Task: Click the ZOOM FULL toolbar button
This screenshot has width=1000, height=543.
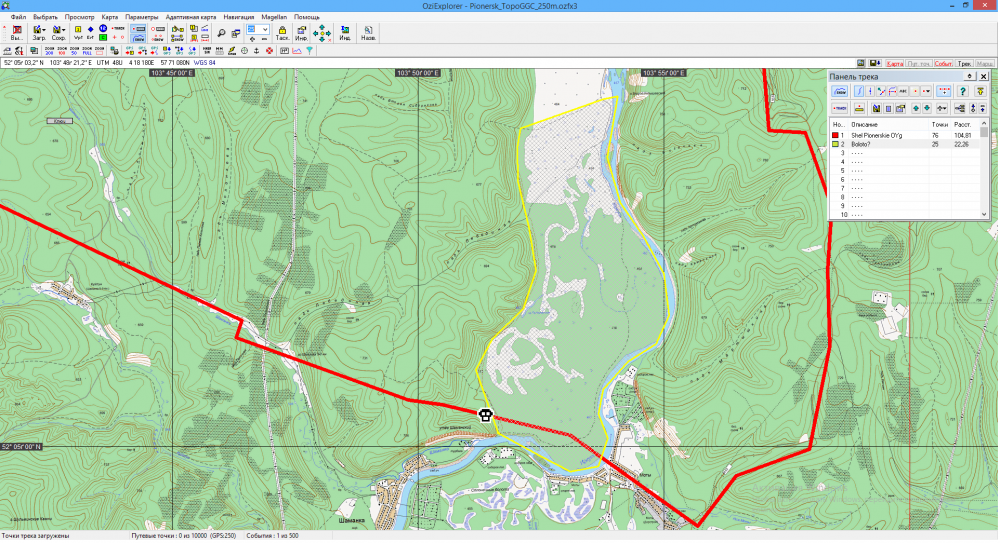Action: click(88, 49)
